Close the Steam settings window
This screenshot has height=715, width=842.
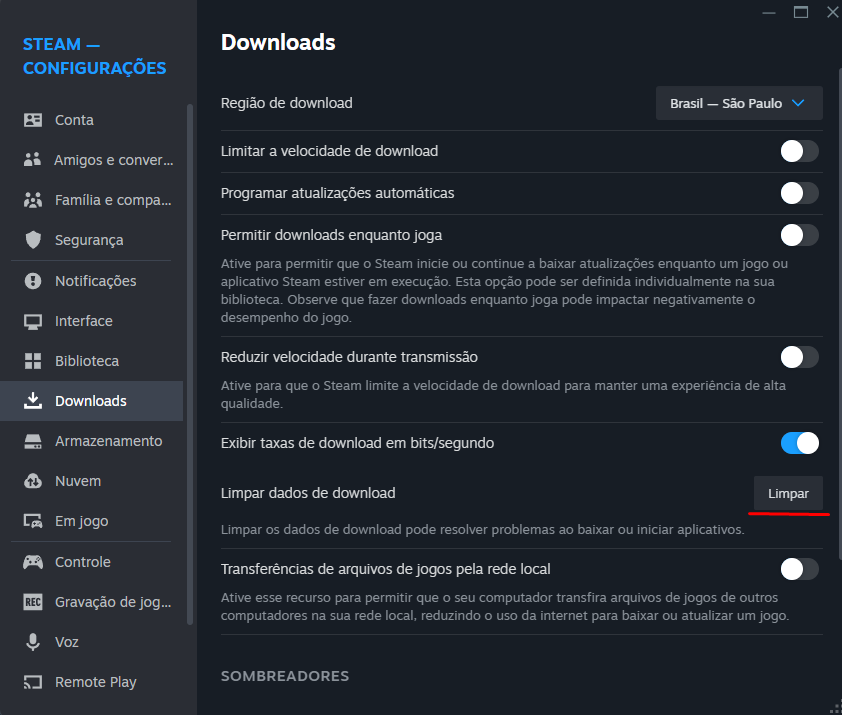click(x=833, y=12)
